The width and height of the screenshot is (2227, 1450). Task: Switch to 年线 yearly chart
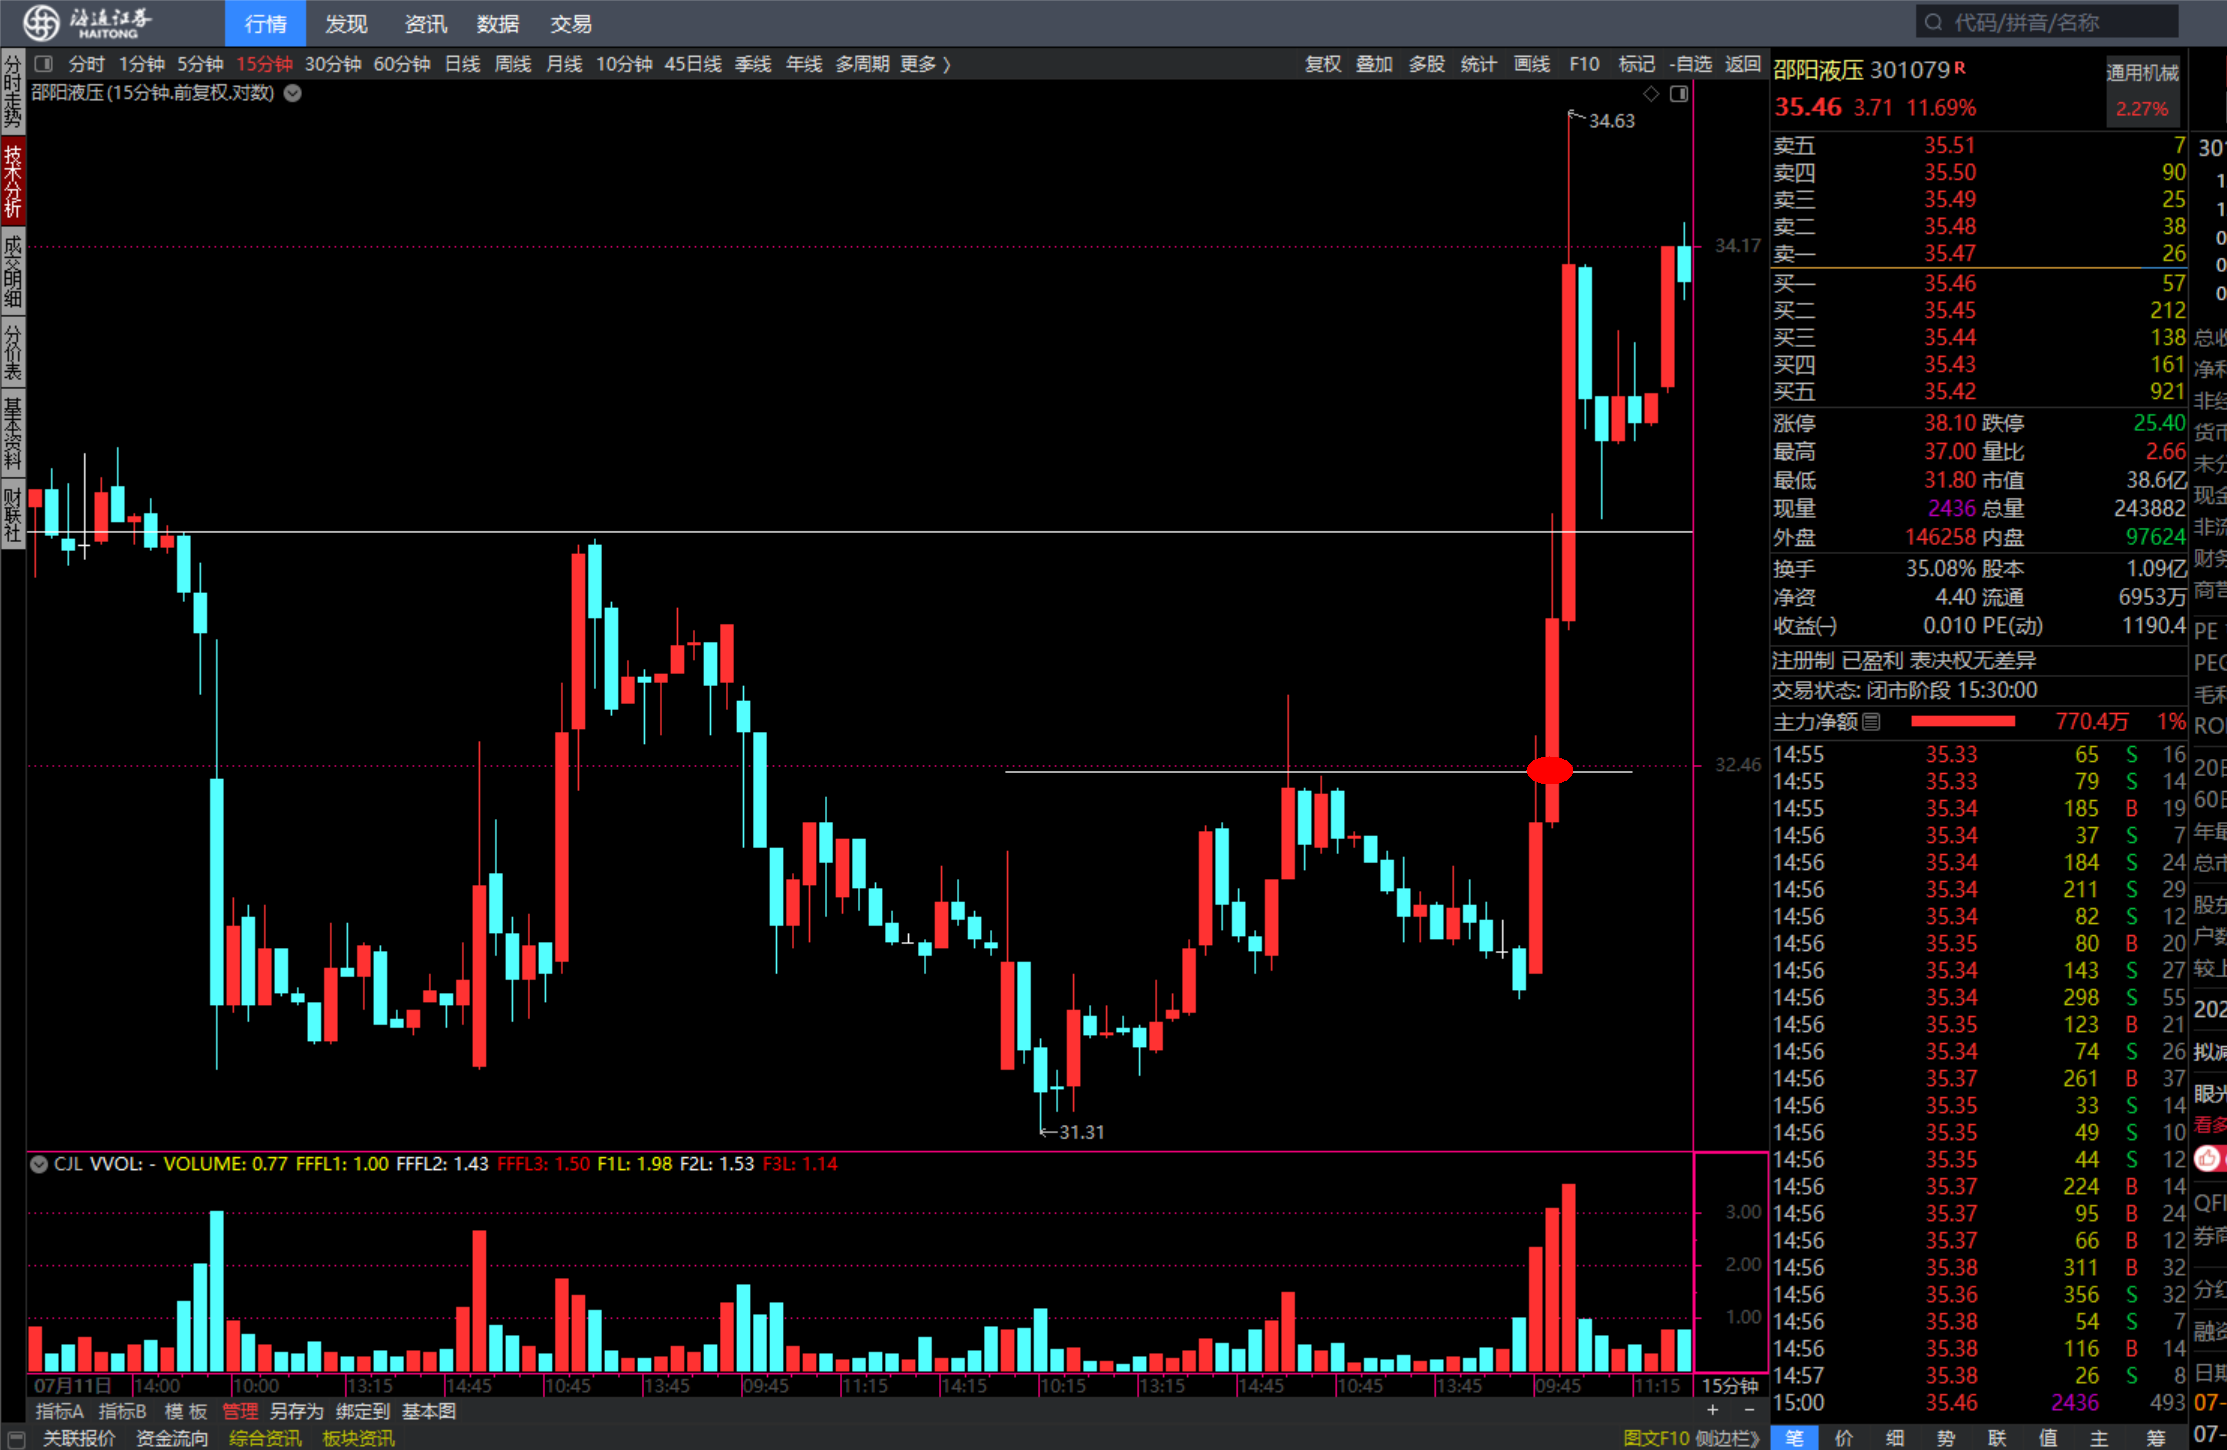pyautogui.click(x=804, y=64)
